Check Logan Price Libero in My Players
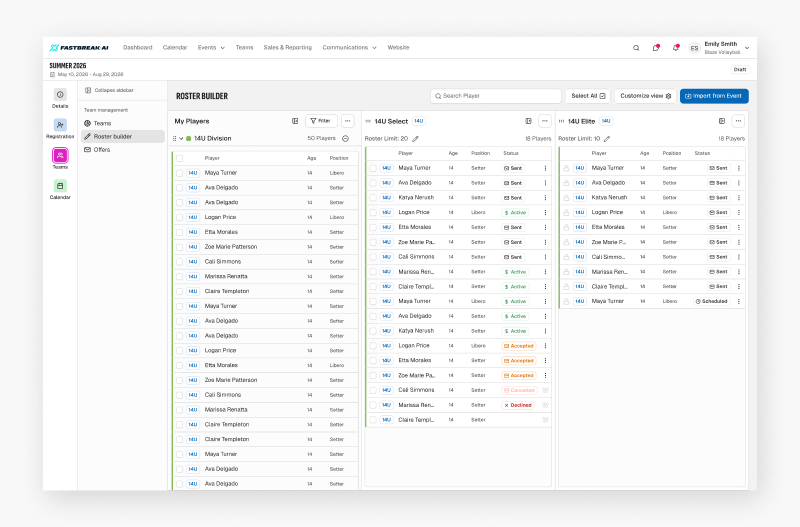Viewport: 800px width, 527px height. point(180,218)
